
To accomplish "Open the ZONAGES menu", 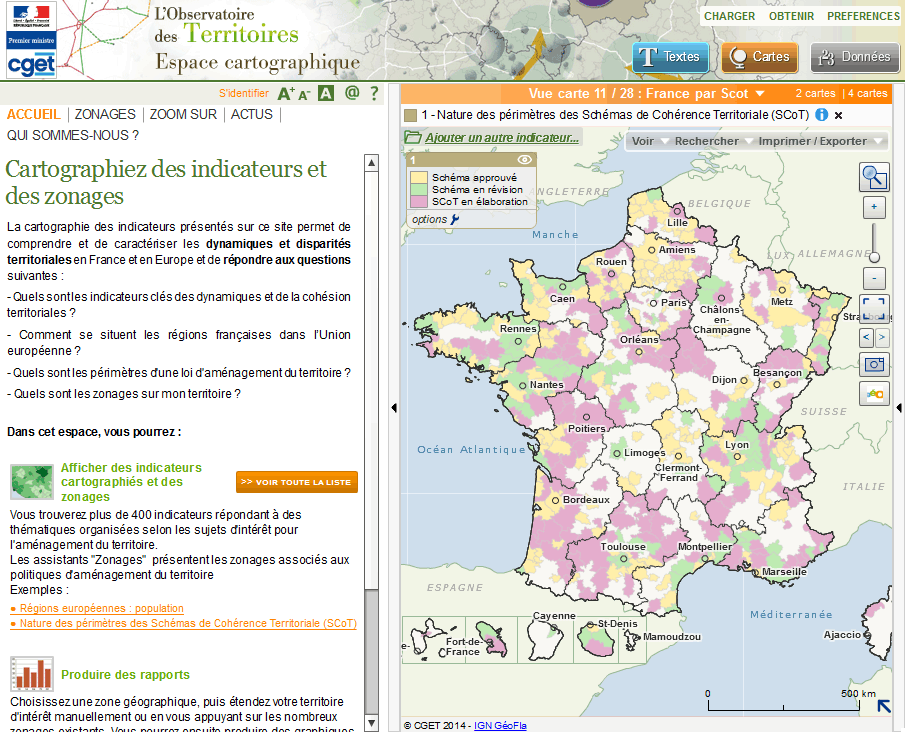I will [105, 114].
